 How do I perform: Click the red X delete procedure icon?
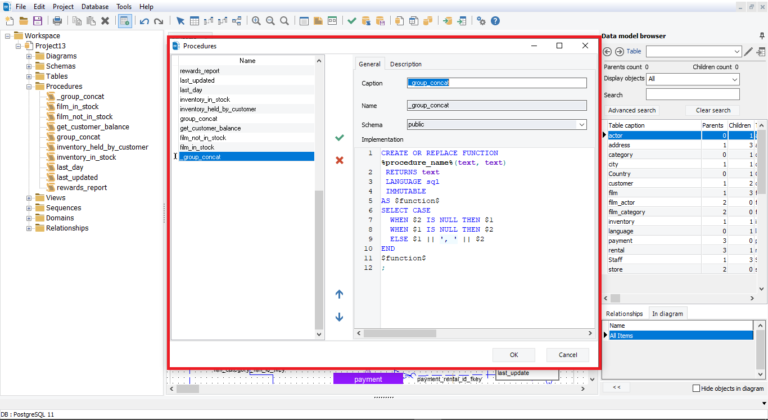339,160
